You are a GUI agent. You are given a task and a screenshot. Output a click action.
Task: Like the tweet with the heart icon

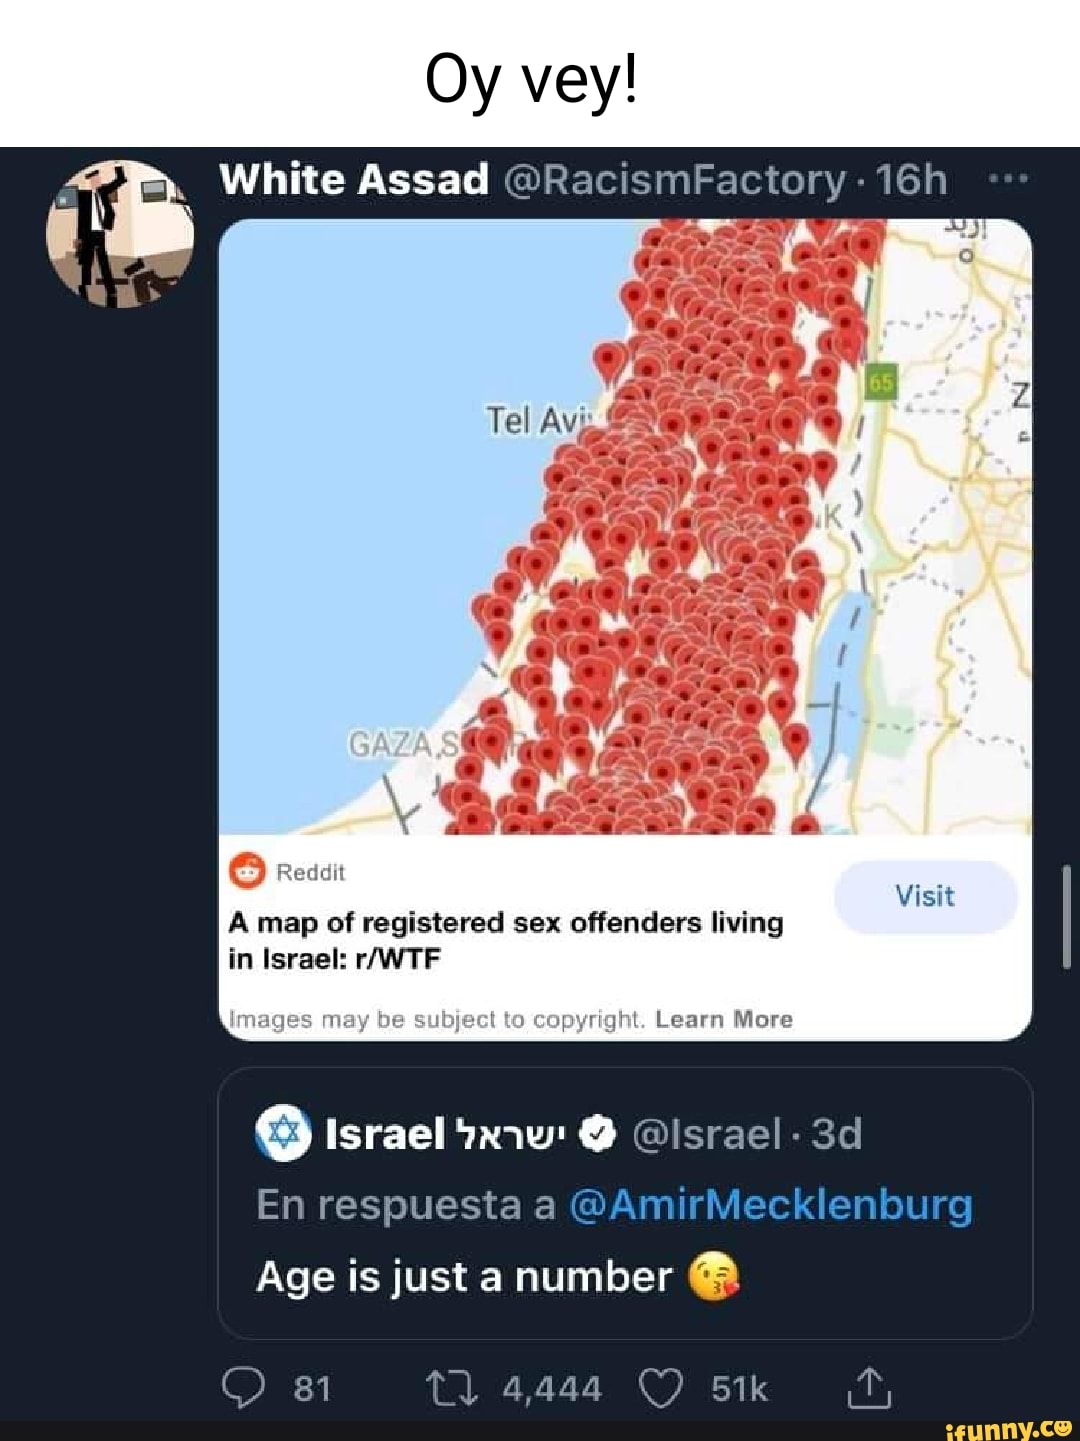pyautogui.click(x=660, y=1388)
